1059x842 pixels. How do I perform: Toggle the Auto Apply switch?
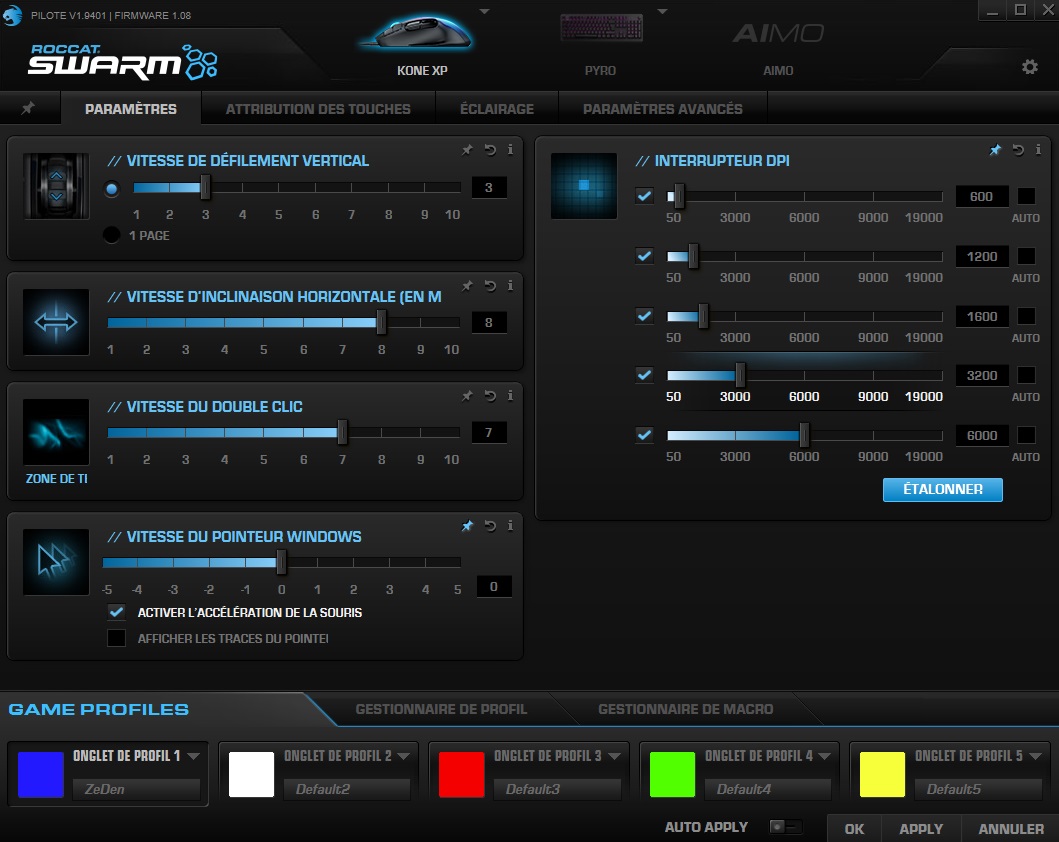tap(785, 827)
